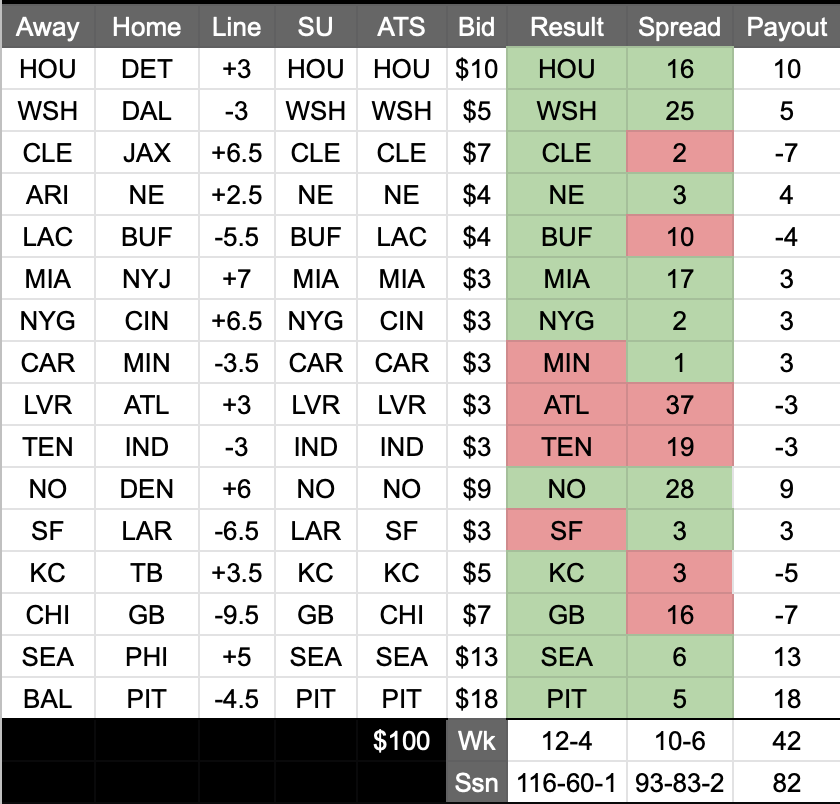The width and height of the screenshot is (840, 804).
Task: Click the green spread cell showing 28
Action: 680,488
